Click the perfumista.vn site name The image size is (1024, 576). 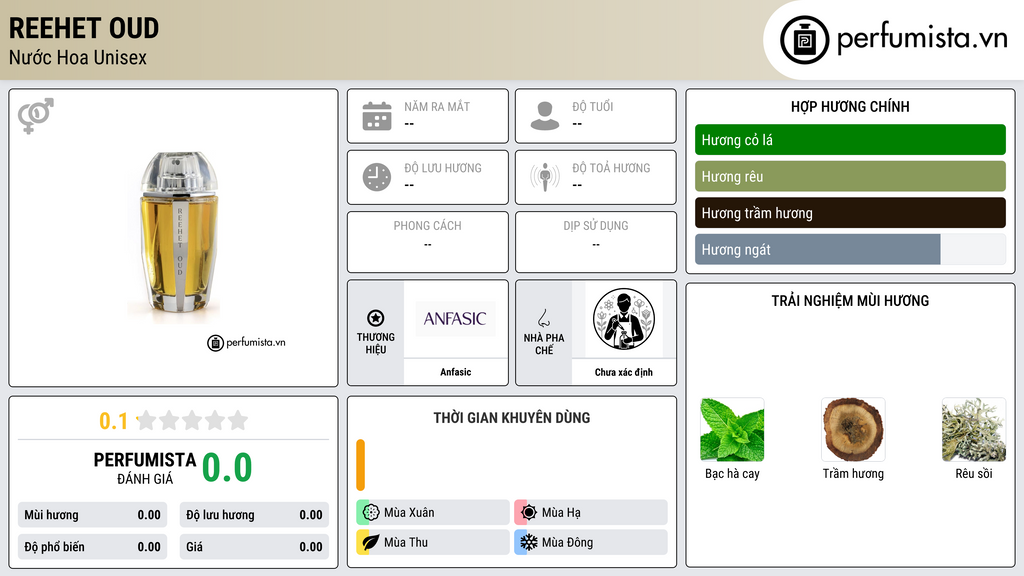click(922, 39)
